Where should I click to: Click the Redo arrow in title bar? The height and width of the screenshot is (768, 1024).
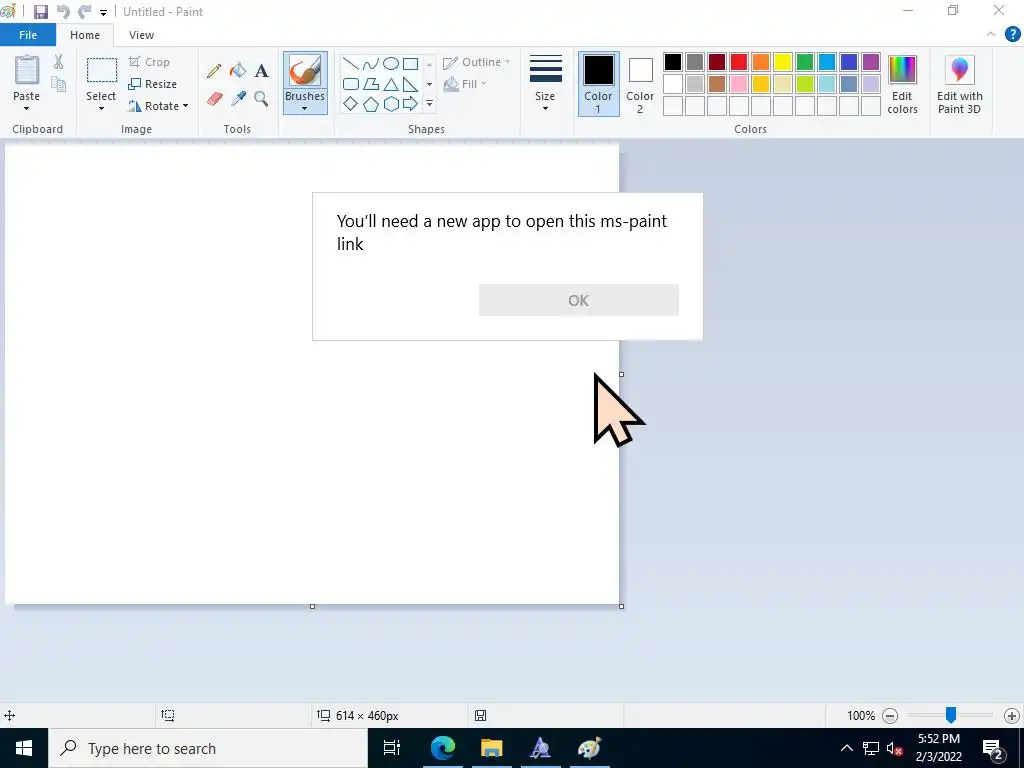[x=84, y=12]
